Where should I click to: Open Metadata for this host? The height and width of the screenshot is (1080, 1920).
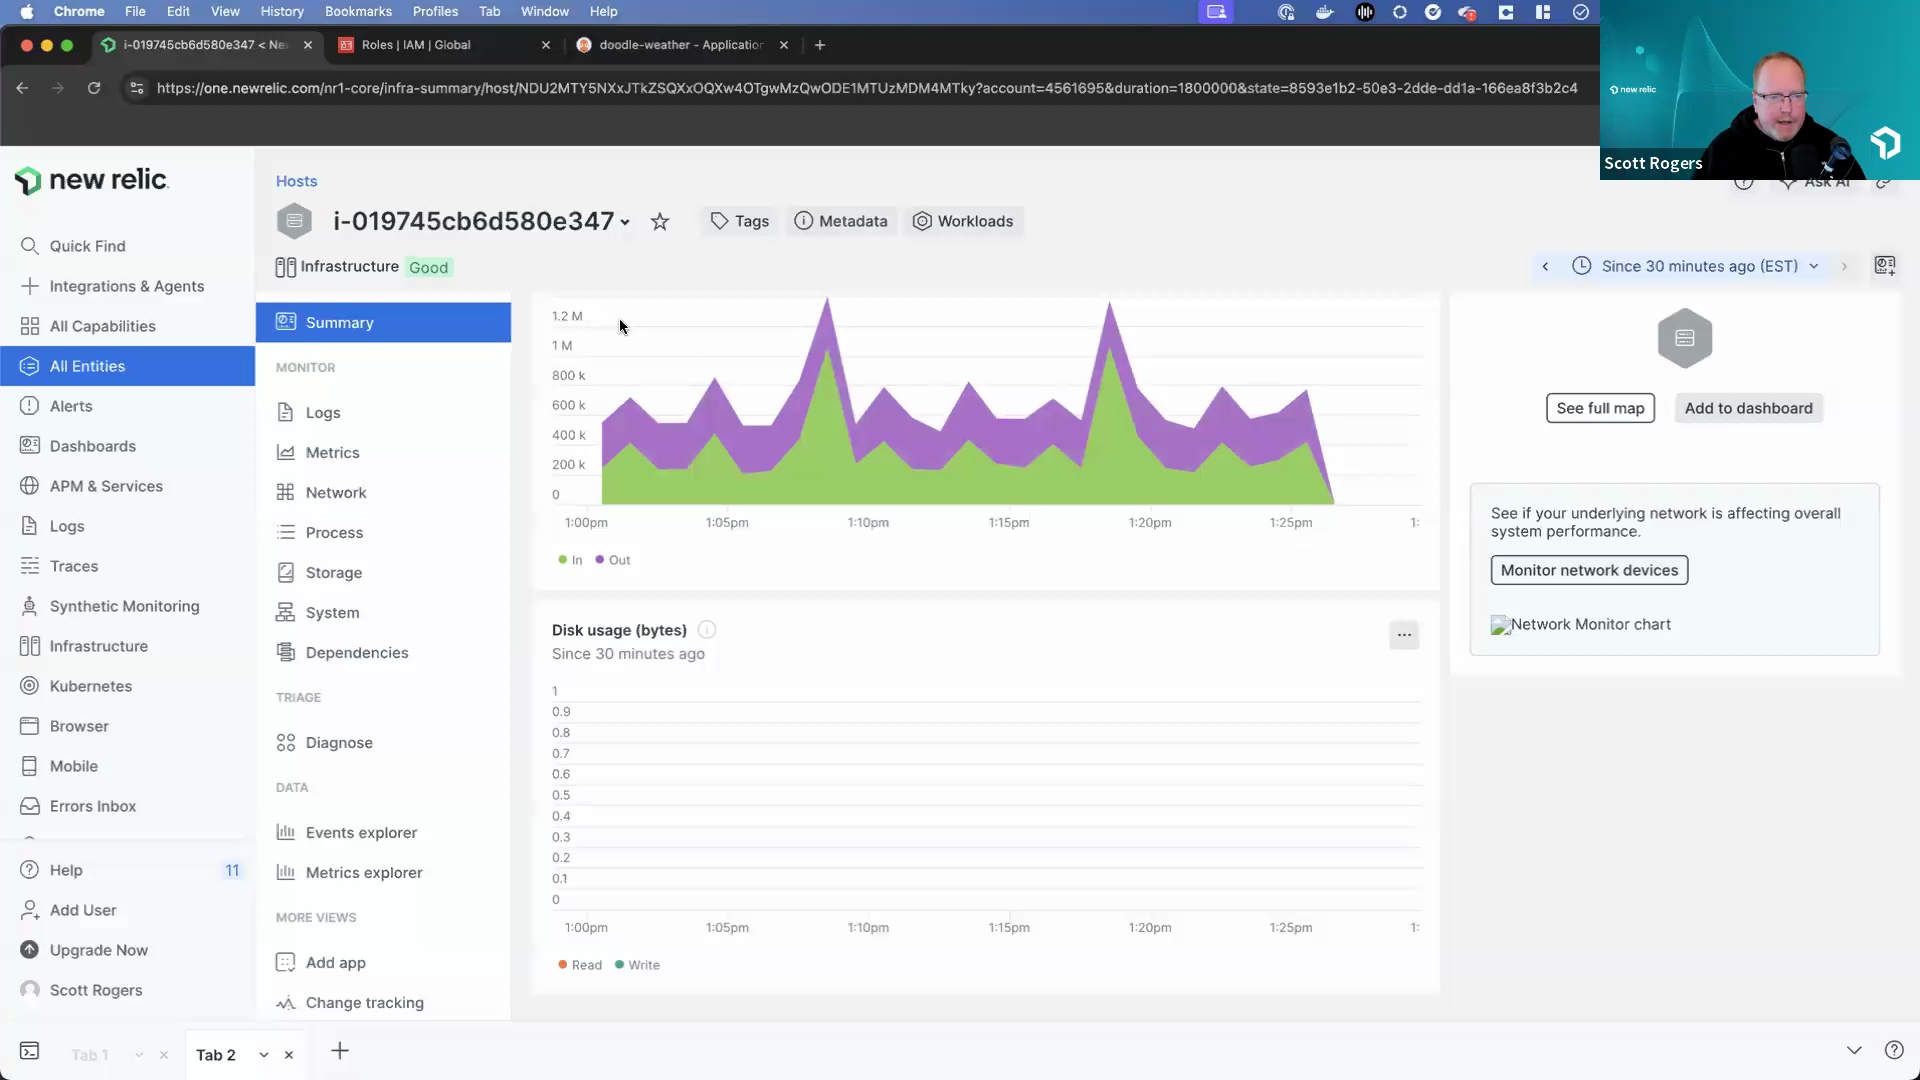(841, 221)
